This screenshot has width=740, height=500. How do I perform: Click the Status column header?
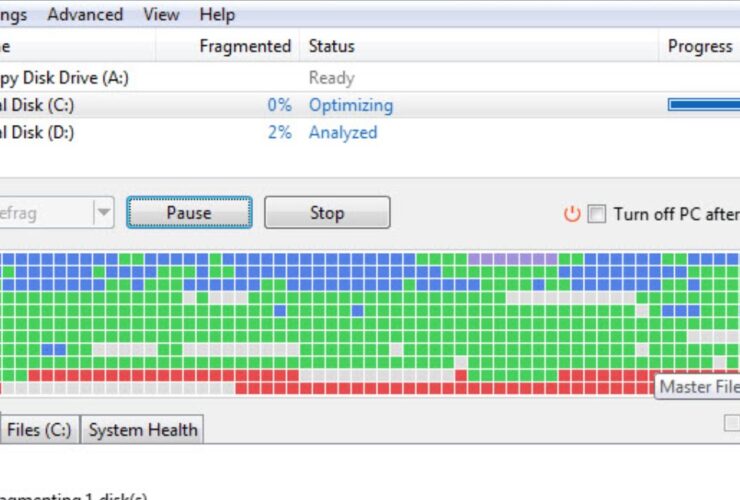click(332, 46)
